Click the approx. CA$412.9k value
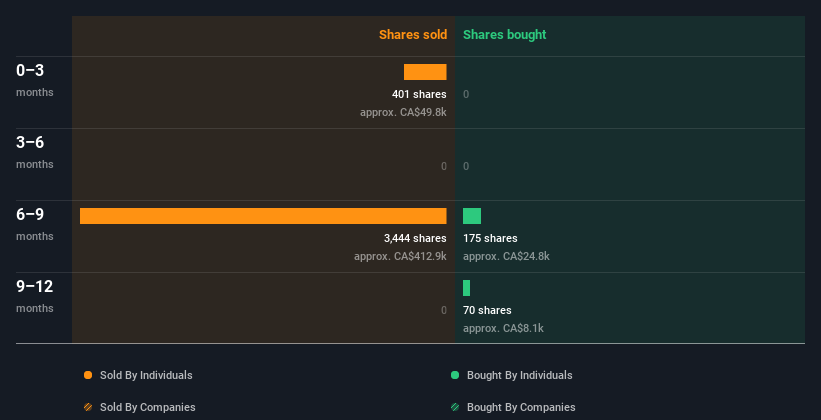Viewport: 821px width, 420px height. (400, 257)
